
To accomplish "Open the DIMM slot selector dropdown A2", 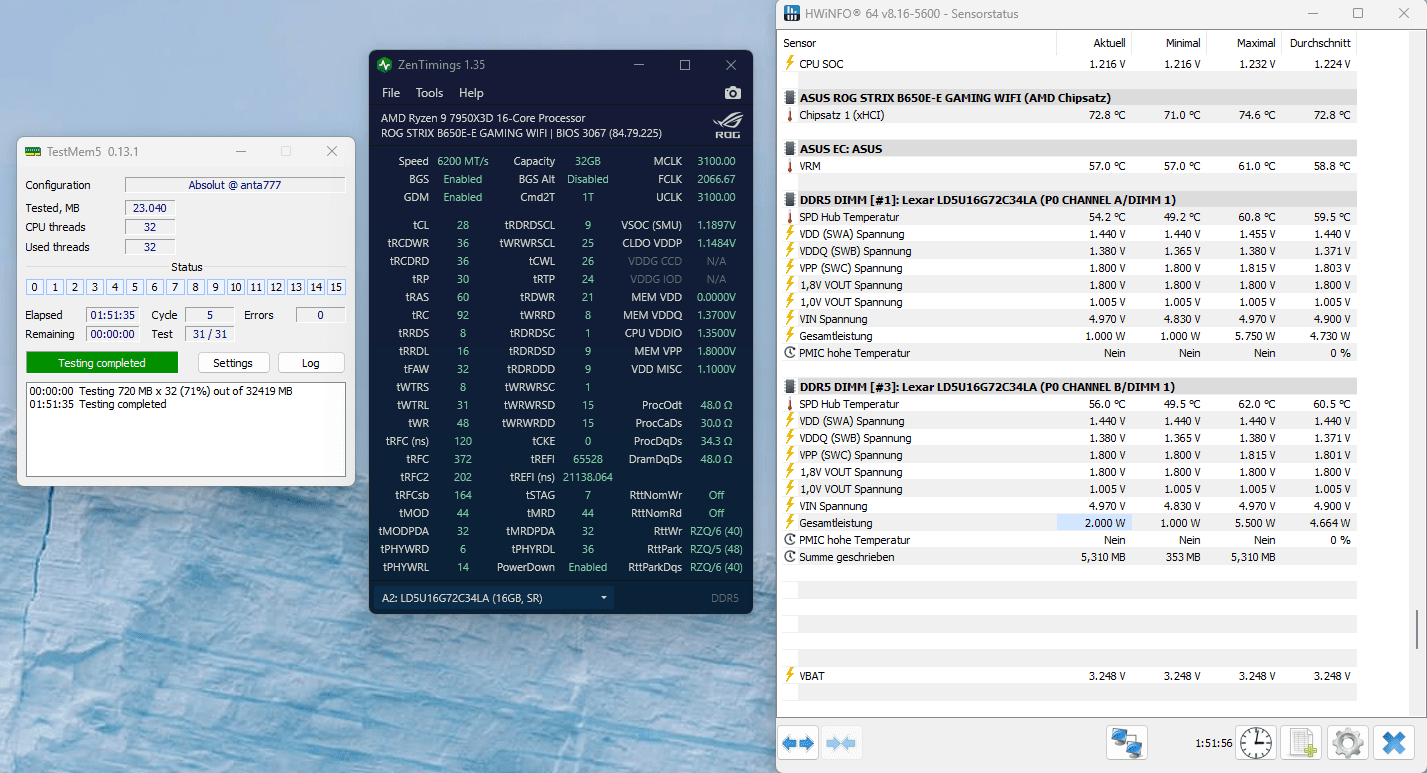I will (x=494, y=598).
